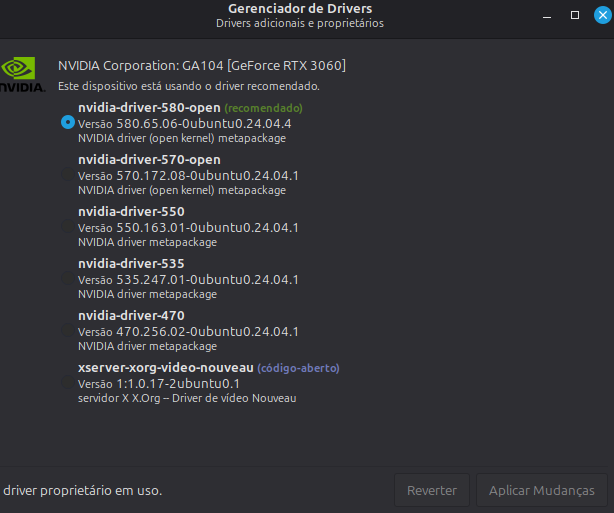Select the nvidia-driver-550 radio button
This screenshot has height=513, width=614.
click(68, 226)
